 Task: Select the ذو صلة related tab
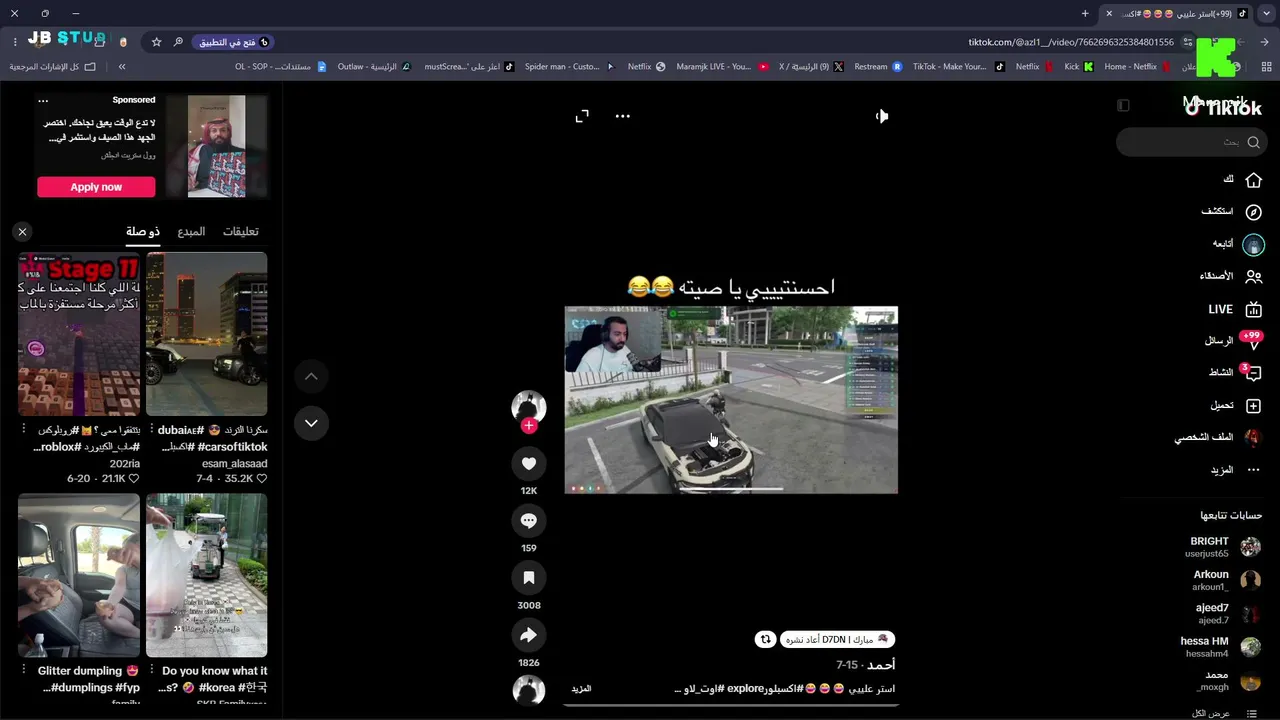(143, 232)
